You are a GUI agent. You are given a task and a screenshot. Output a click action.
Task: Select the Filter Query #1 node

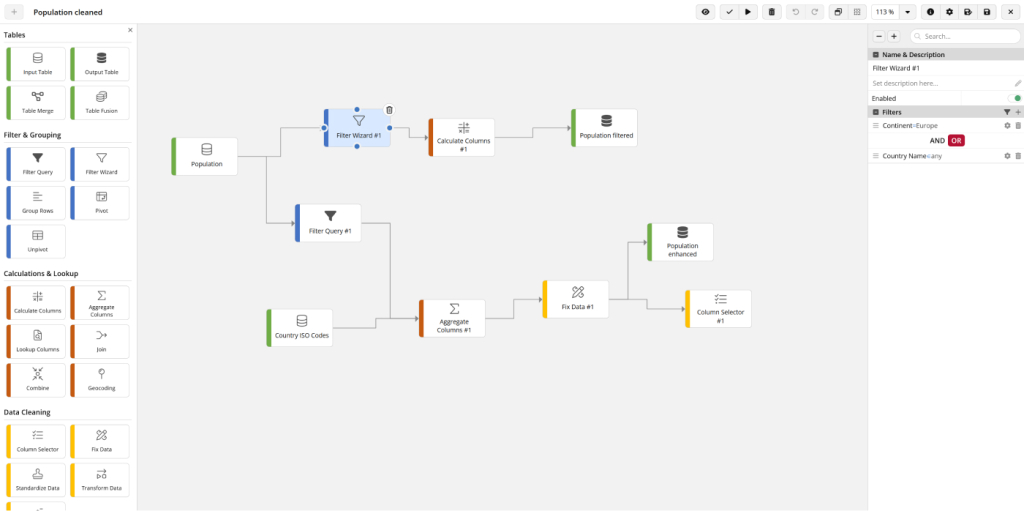[328, 223]
